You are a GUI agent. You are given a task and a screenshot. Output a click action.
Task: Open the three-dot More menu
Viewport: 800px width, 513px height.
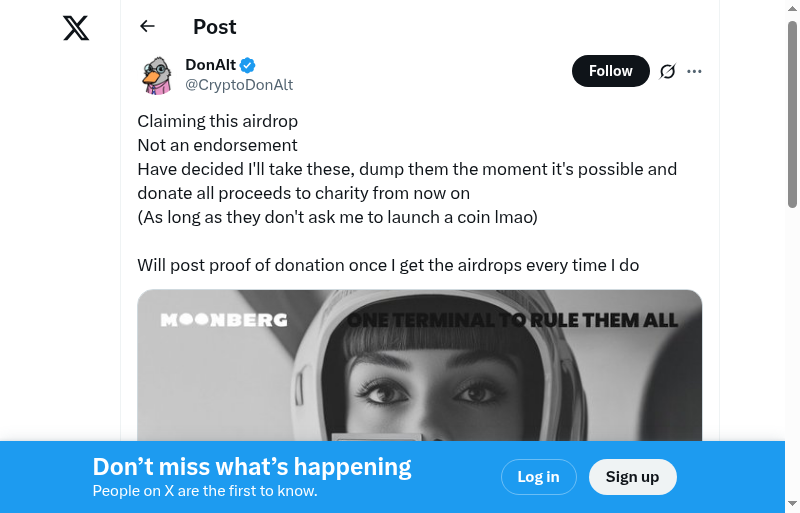pos(695,71)
